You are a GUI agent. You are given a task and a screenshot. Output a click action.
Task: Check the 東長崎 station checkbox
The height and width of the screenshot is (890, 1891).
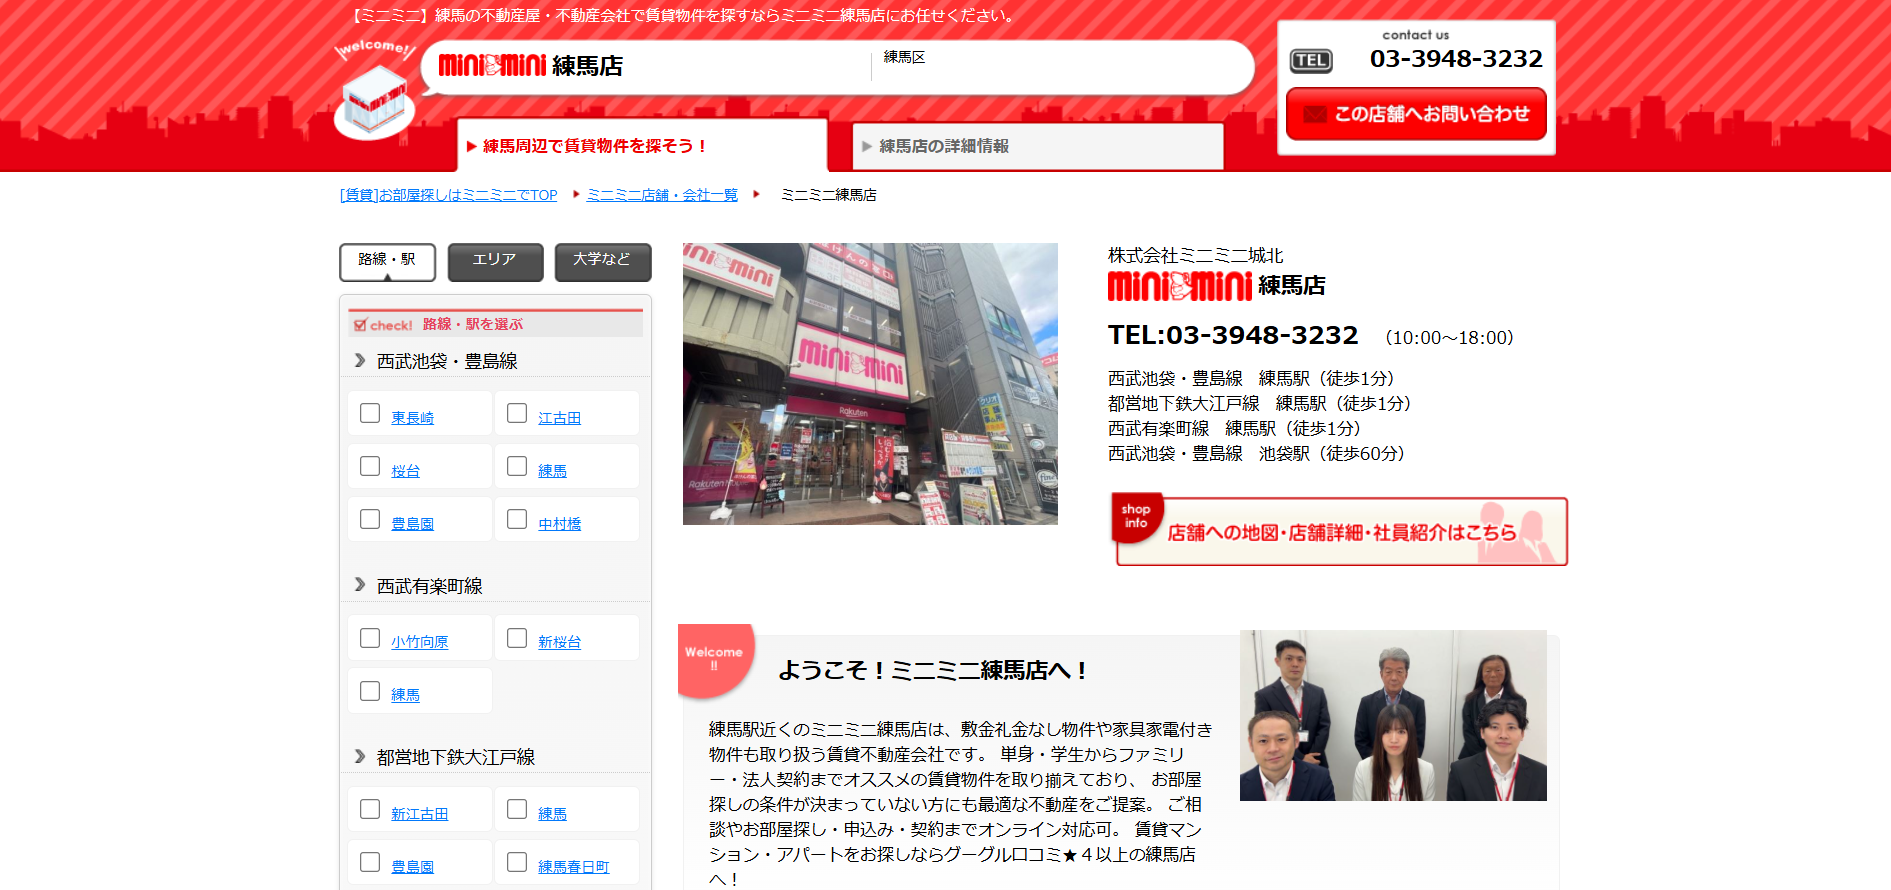point(370,413)
